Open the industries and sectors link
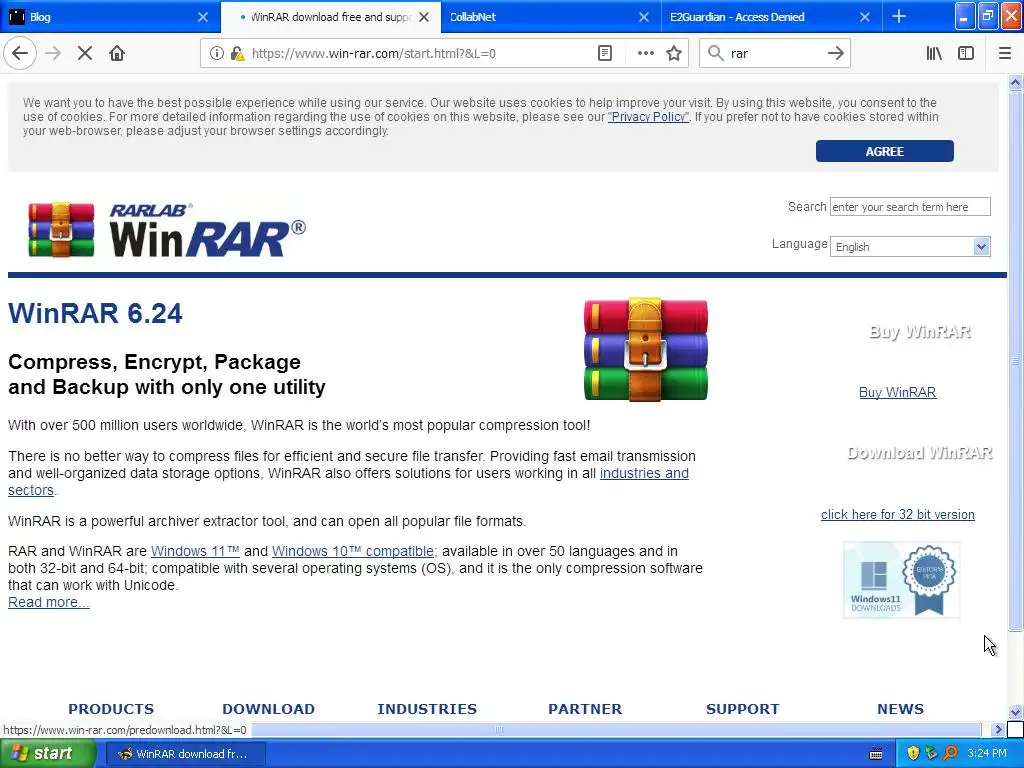Screen dimensions: 1024x768 coord(644,473)
